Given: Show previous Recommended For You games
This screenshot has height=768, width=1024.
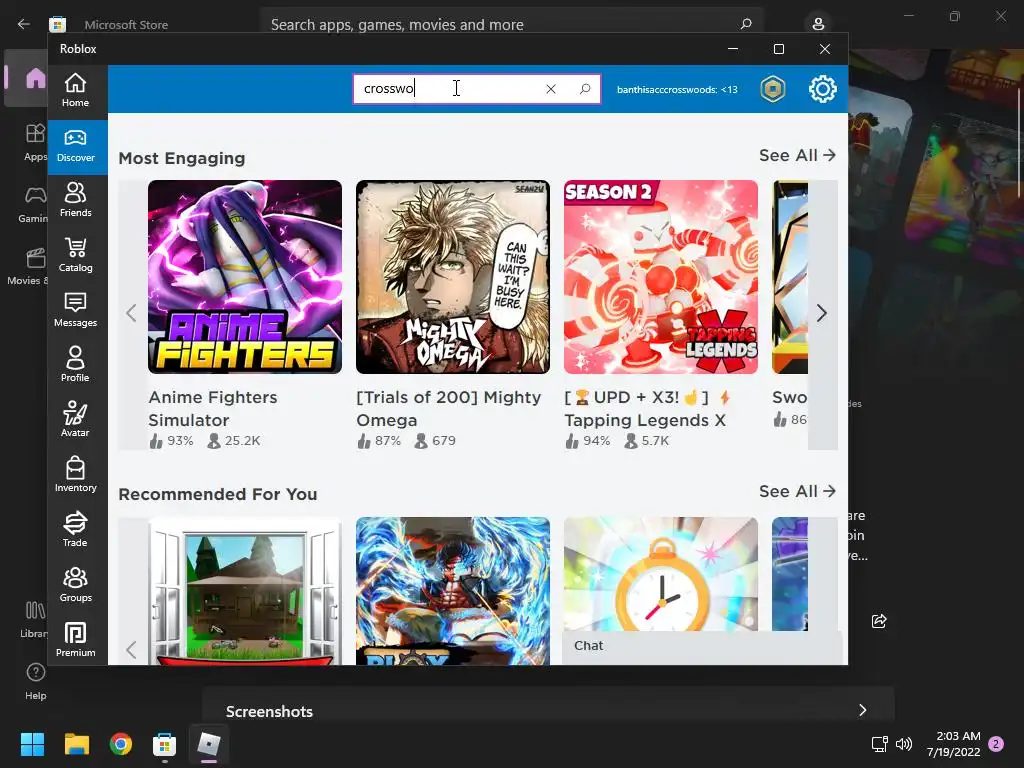Looking at the screenshot, I should pyautogui.click(x=132, y=650).
